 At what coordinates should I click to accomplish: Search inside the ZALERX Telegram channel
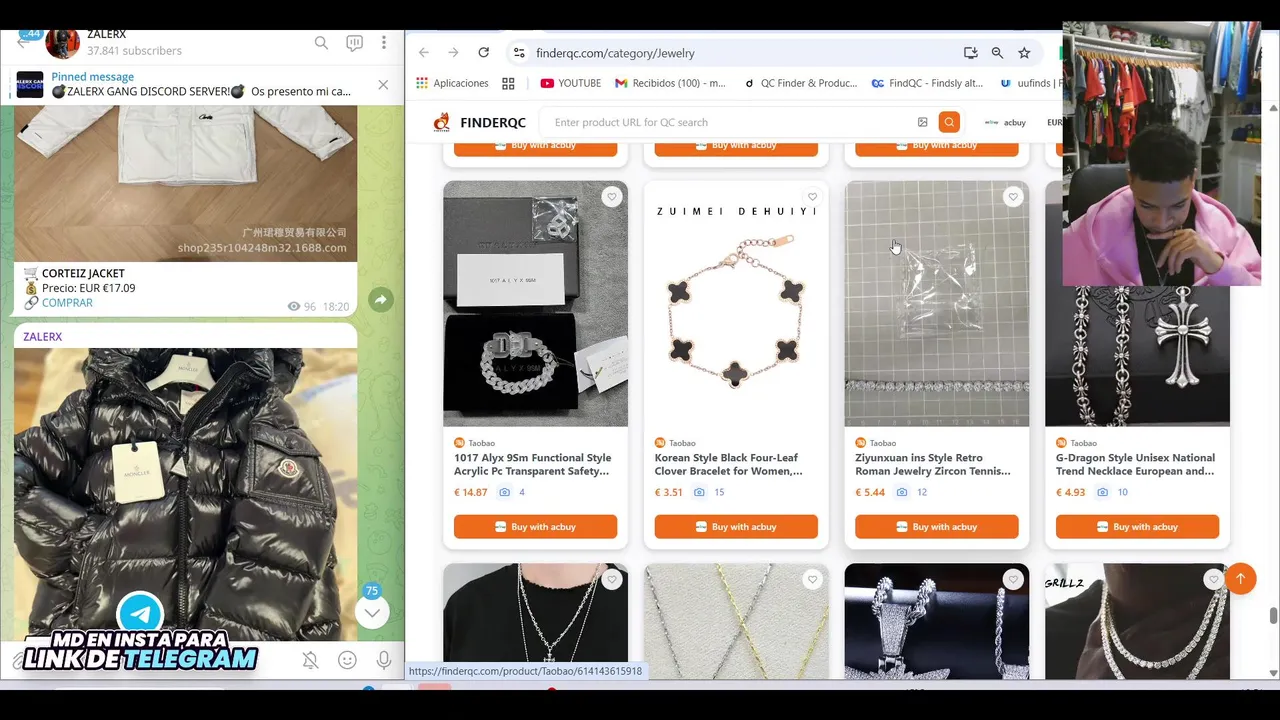321,43
